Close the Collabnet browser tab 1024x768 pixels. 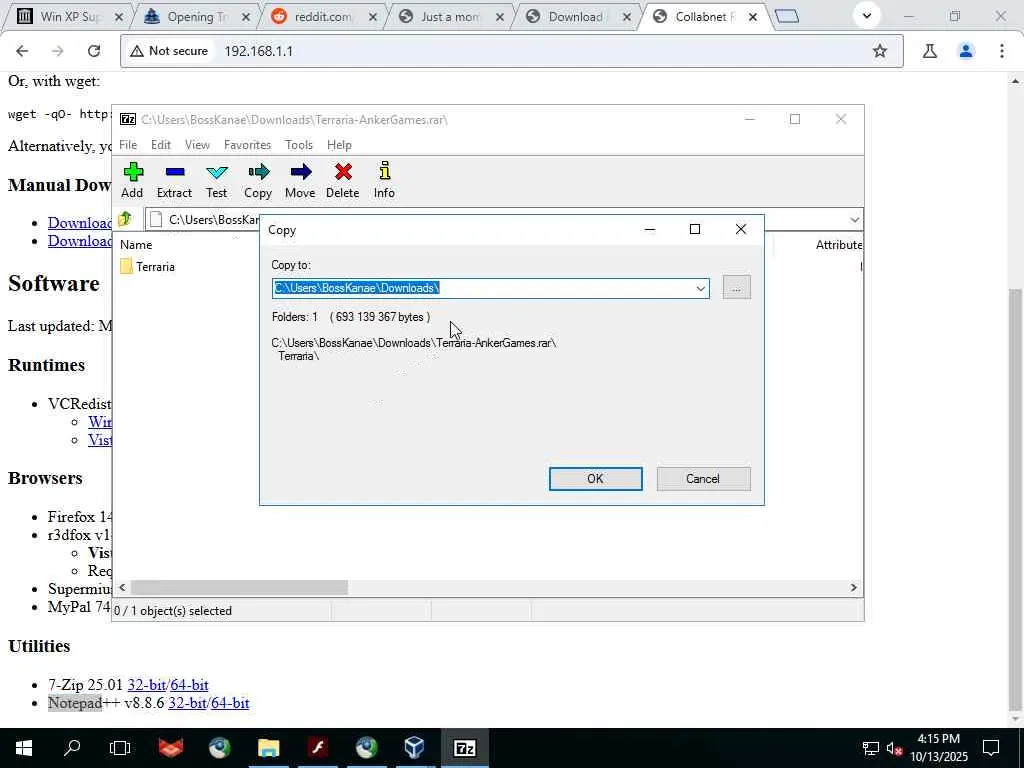pyautogui.click(x=753, y=17)
